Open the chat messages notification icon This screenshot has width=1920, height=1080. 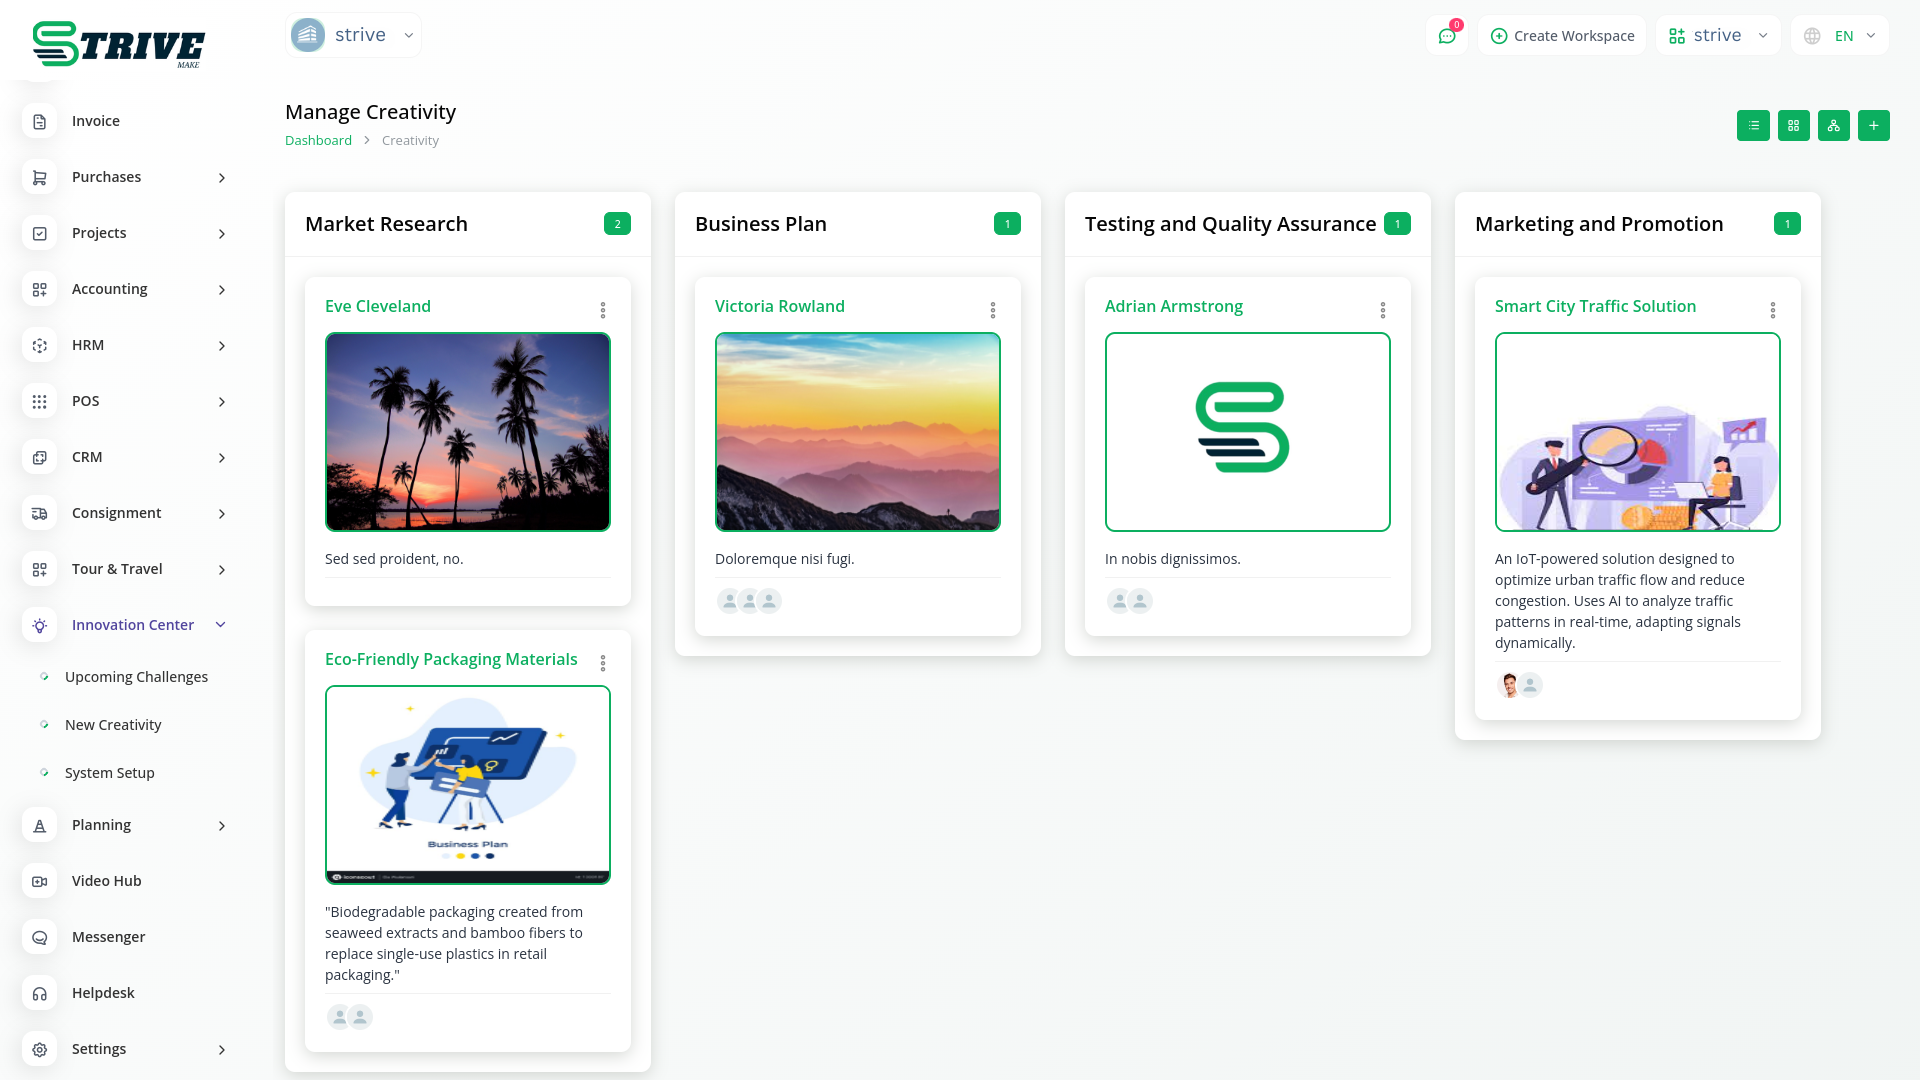1446,36
